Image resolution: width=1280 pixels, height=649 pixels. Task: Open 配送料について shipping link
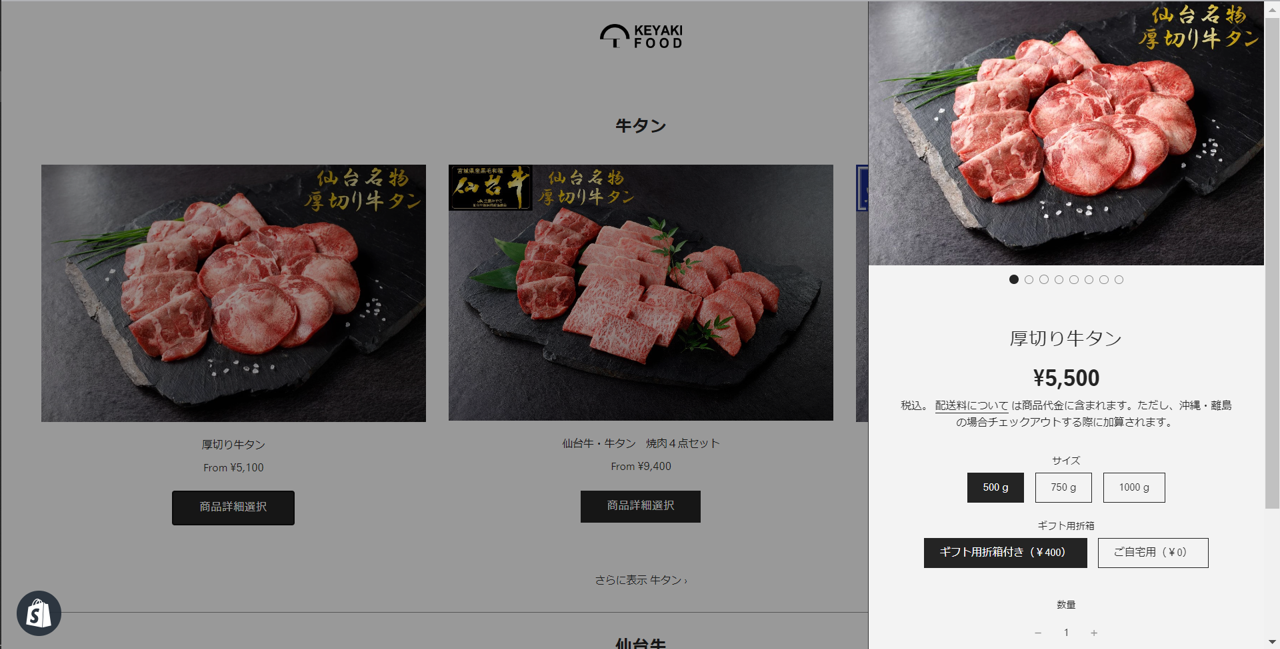point(972,406)
